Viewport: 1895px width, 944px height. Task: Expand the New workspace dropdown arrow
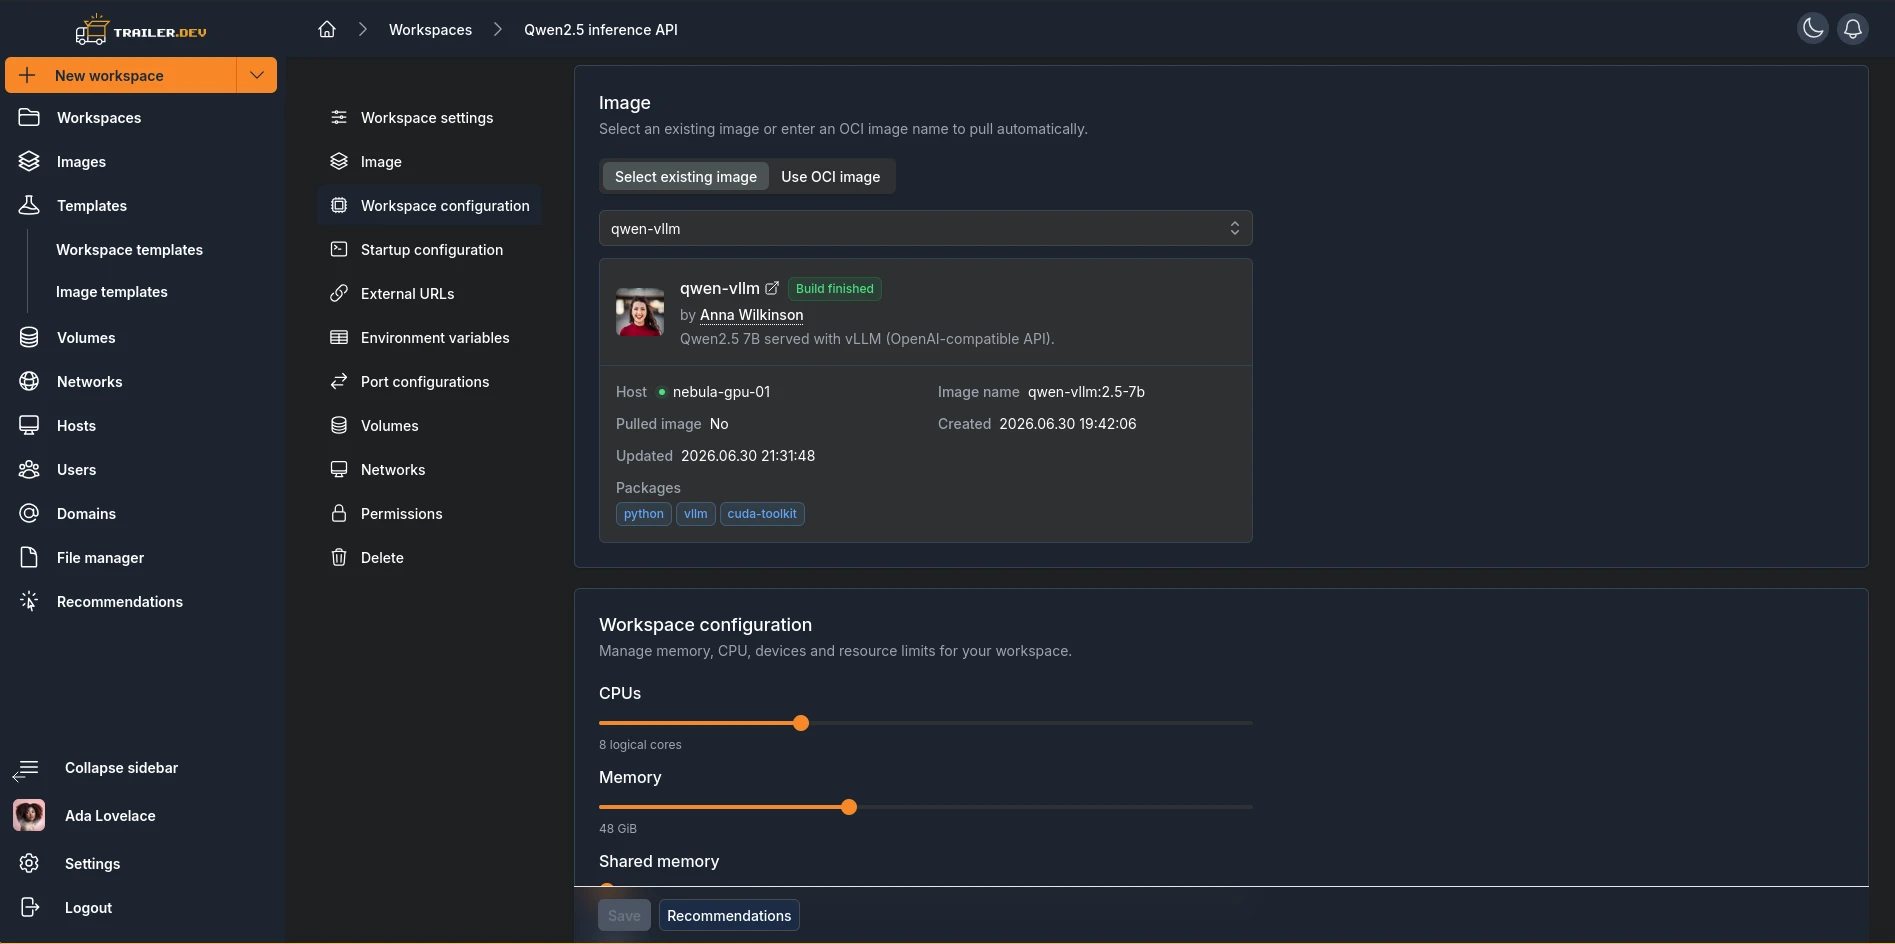pos(257,75)
